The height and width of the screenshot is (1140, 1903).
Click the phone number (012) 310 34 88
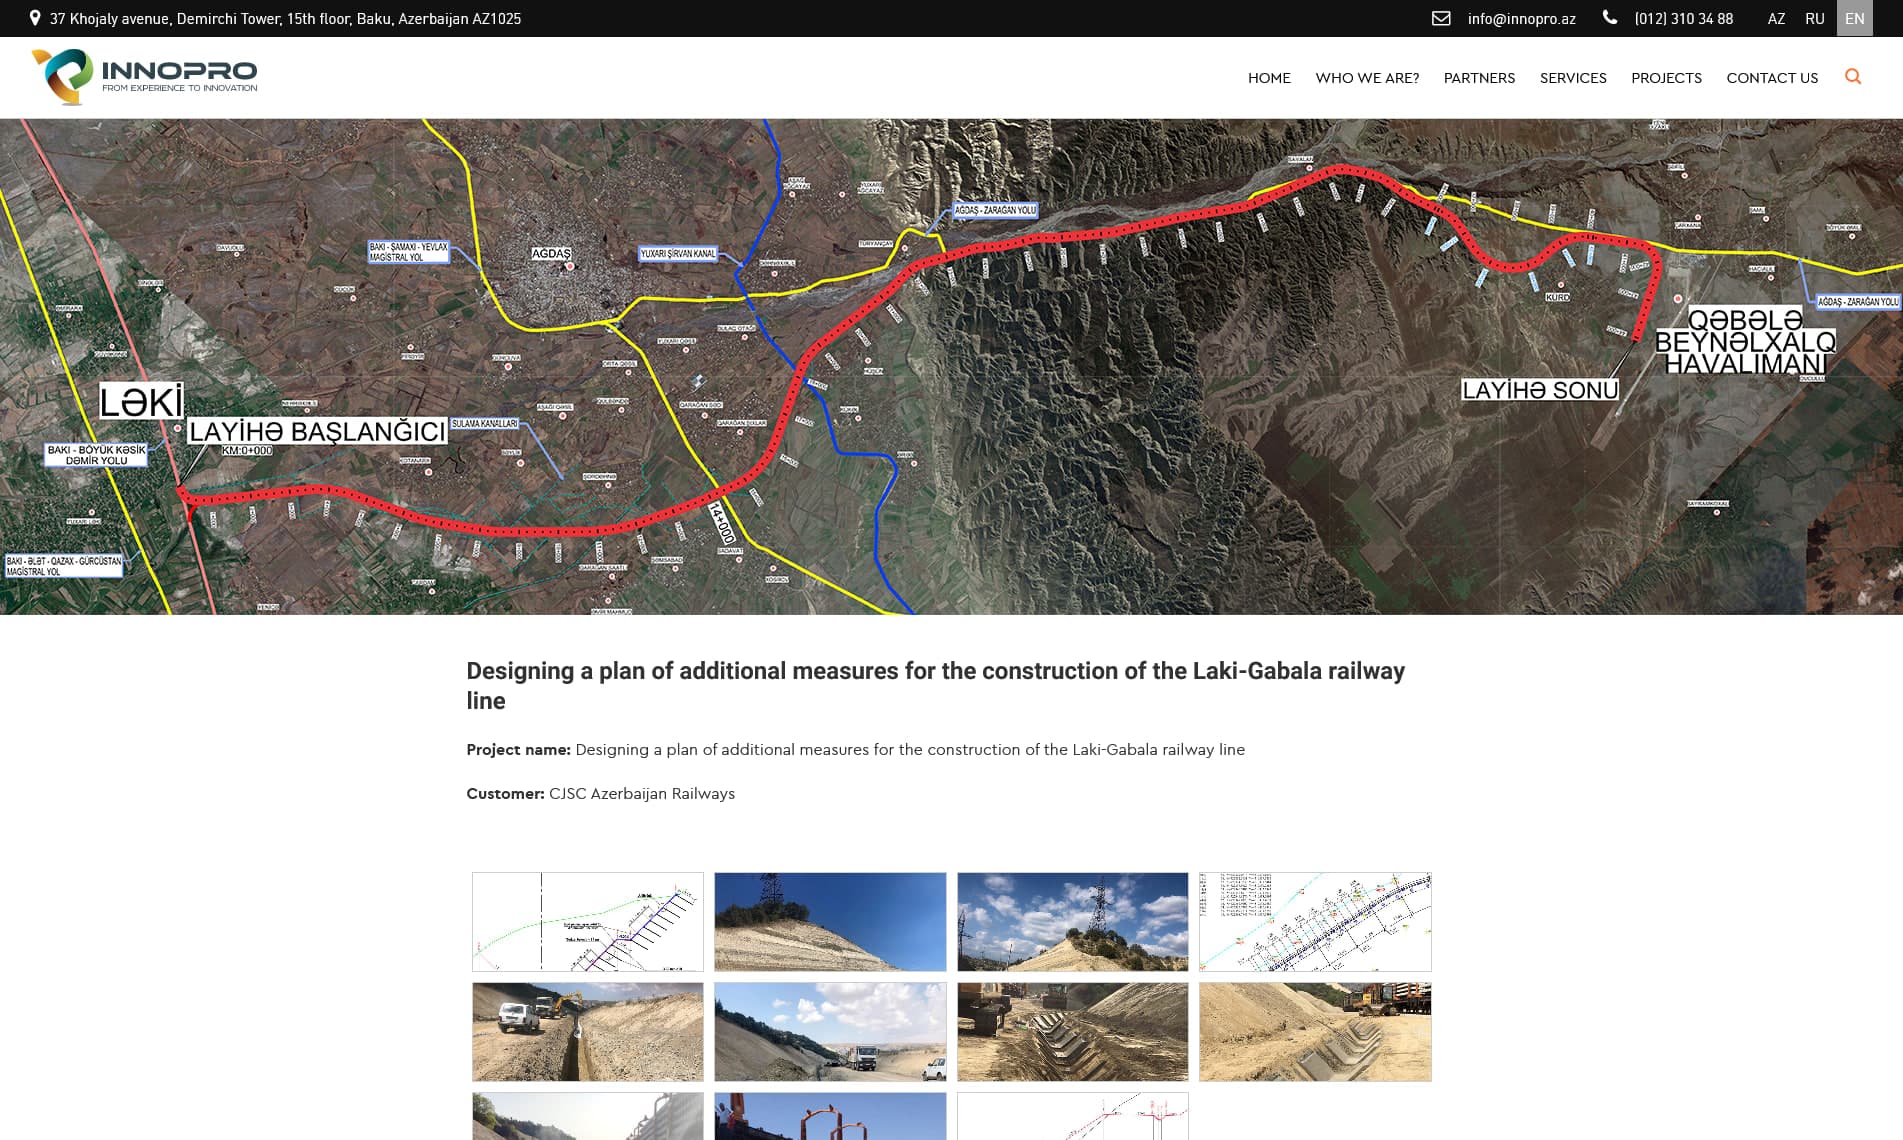tap(1684, 19)
